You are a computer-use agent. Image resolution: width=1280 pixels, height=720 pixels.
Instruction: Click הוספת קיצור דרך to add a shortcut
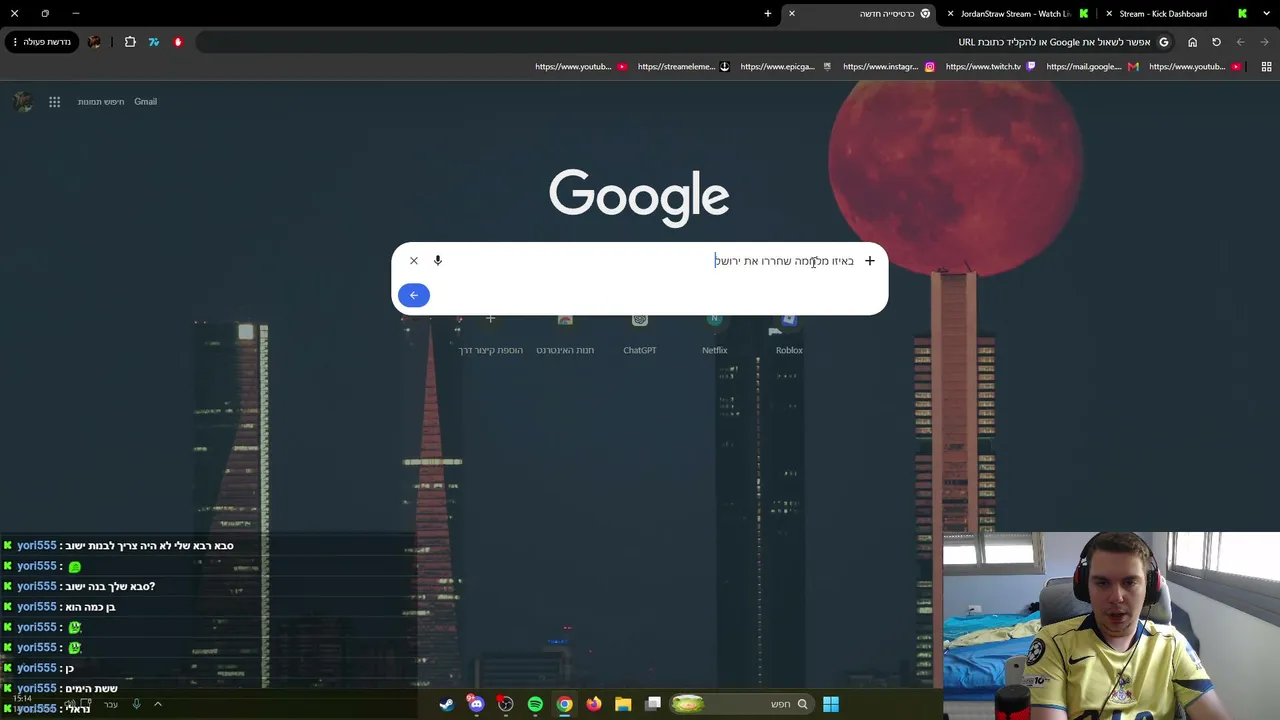click(x=491, y=335)
